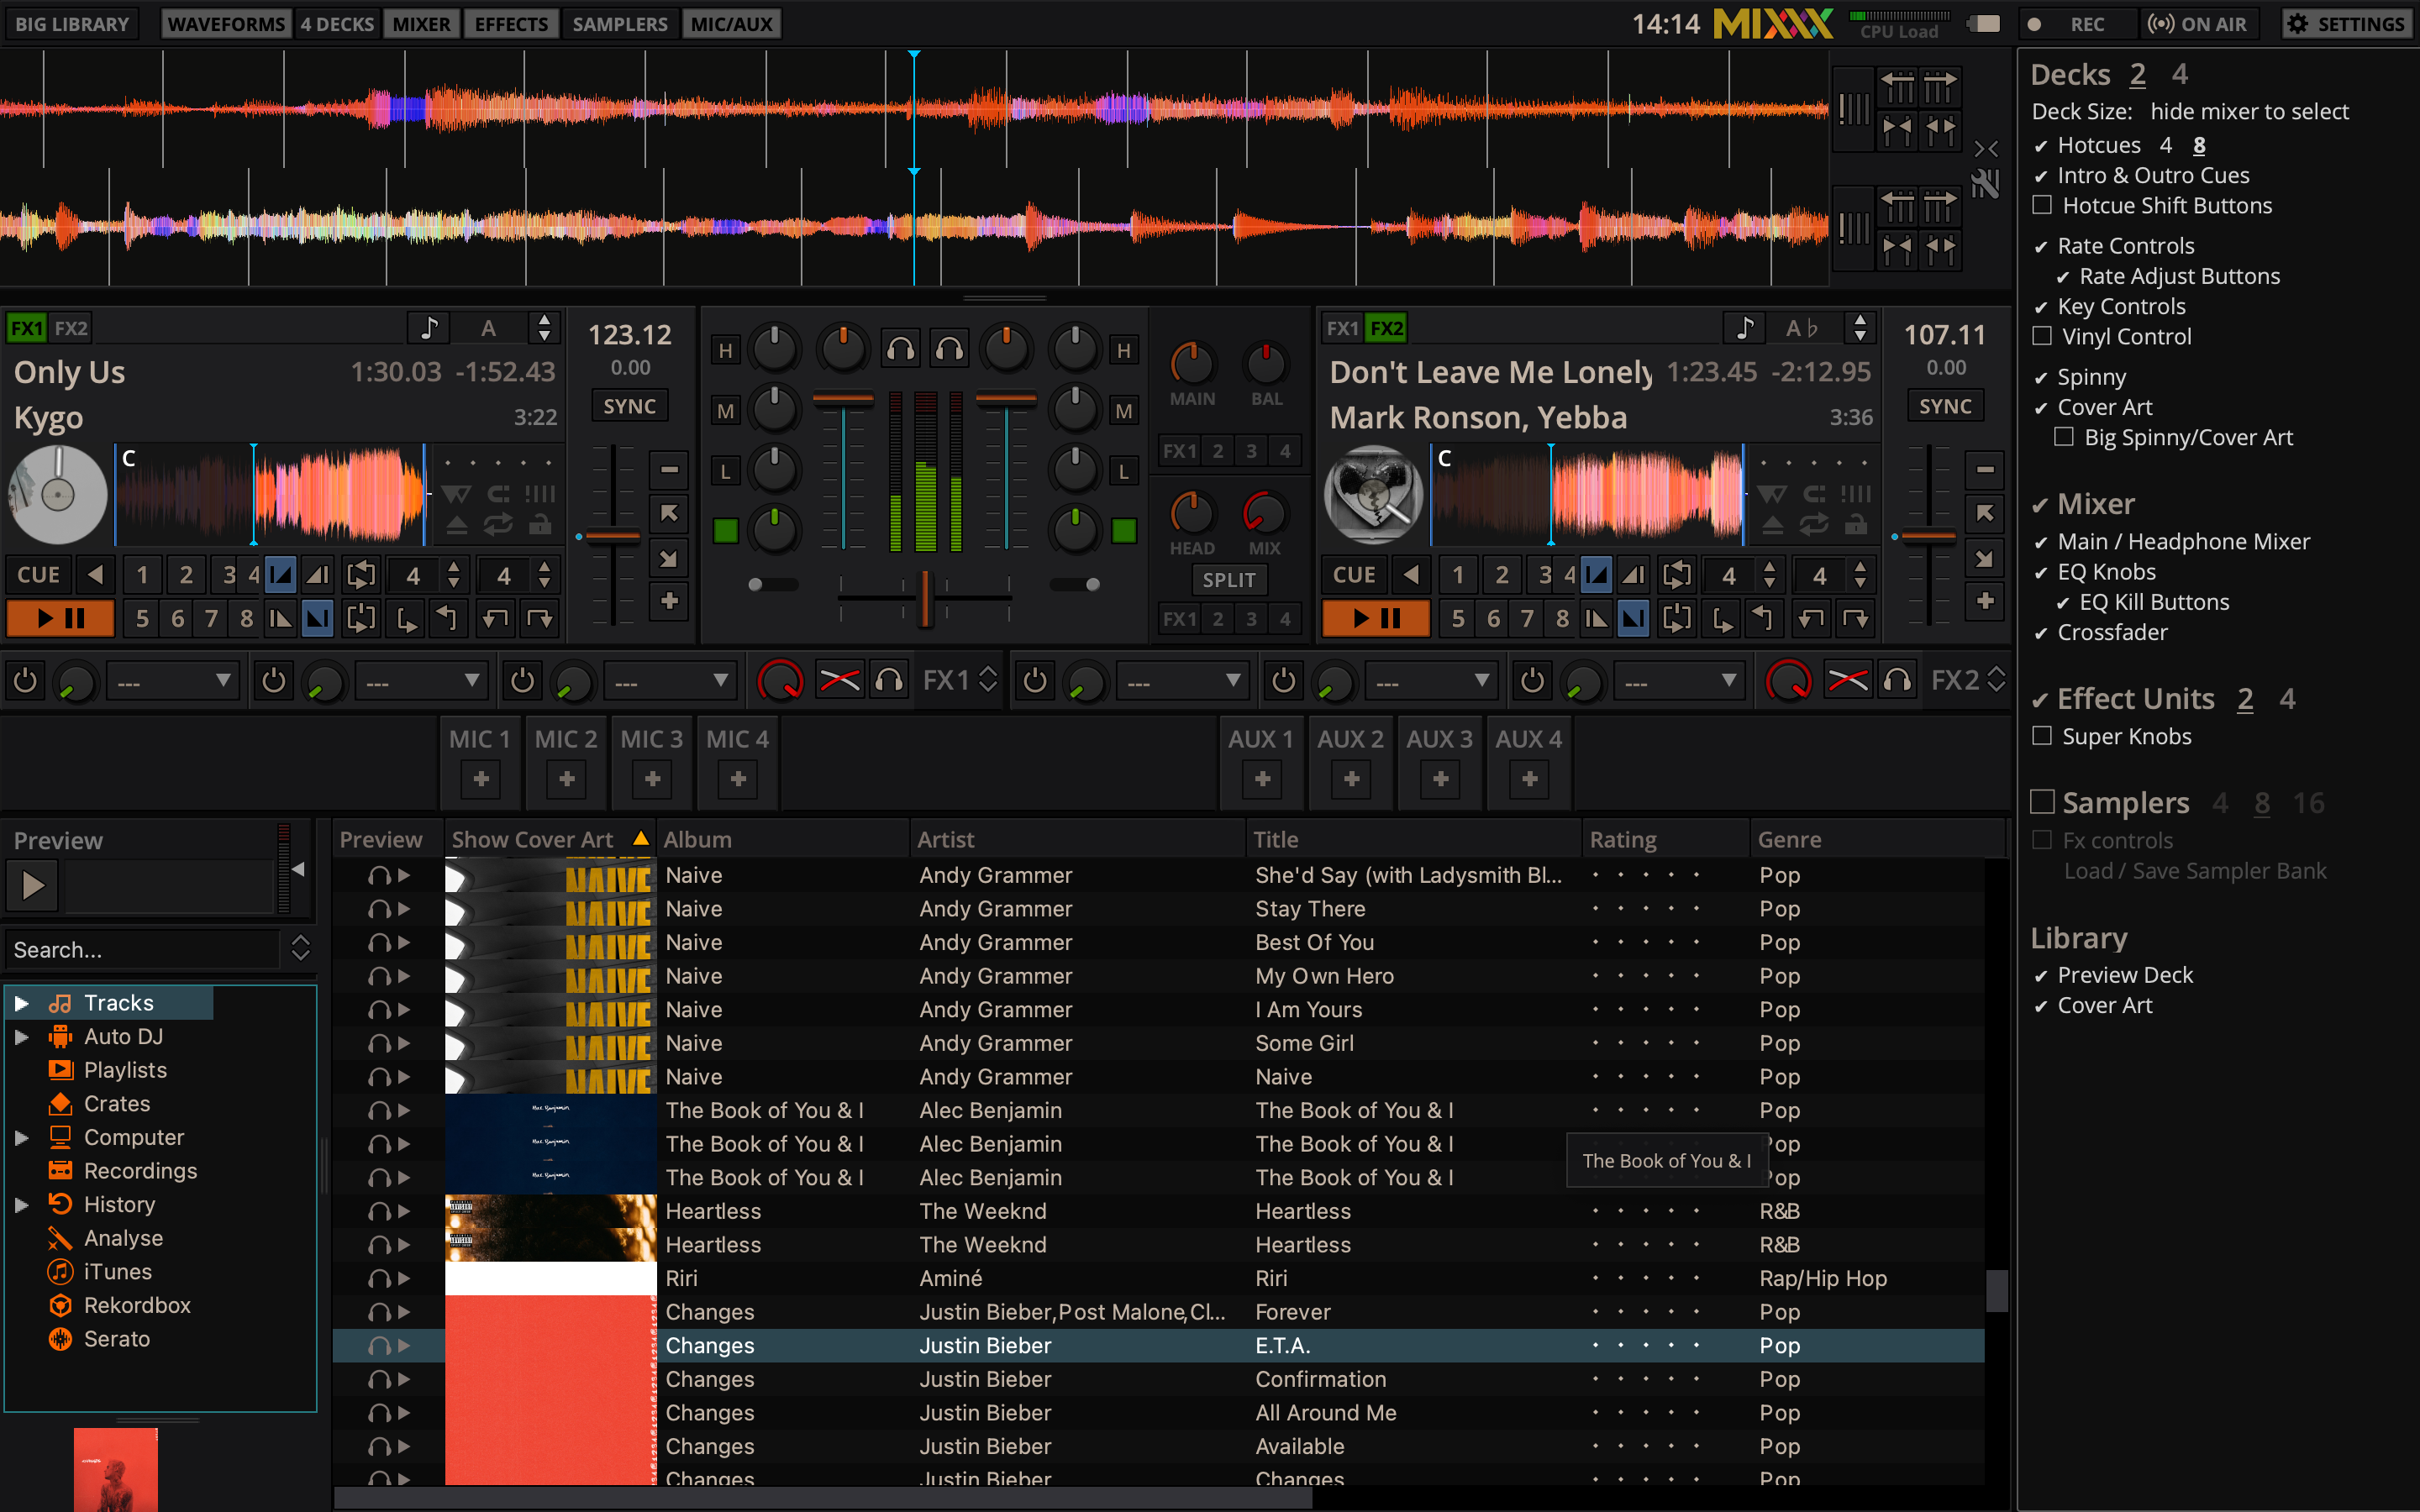2420x1512 pixels.
Task: Expand the History tree node
Action: (x=21, y=1205)
